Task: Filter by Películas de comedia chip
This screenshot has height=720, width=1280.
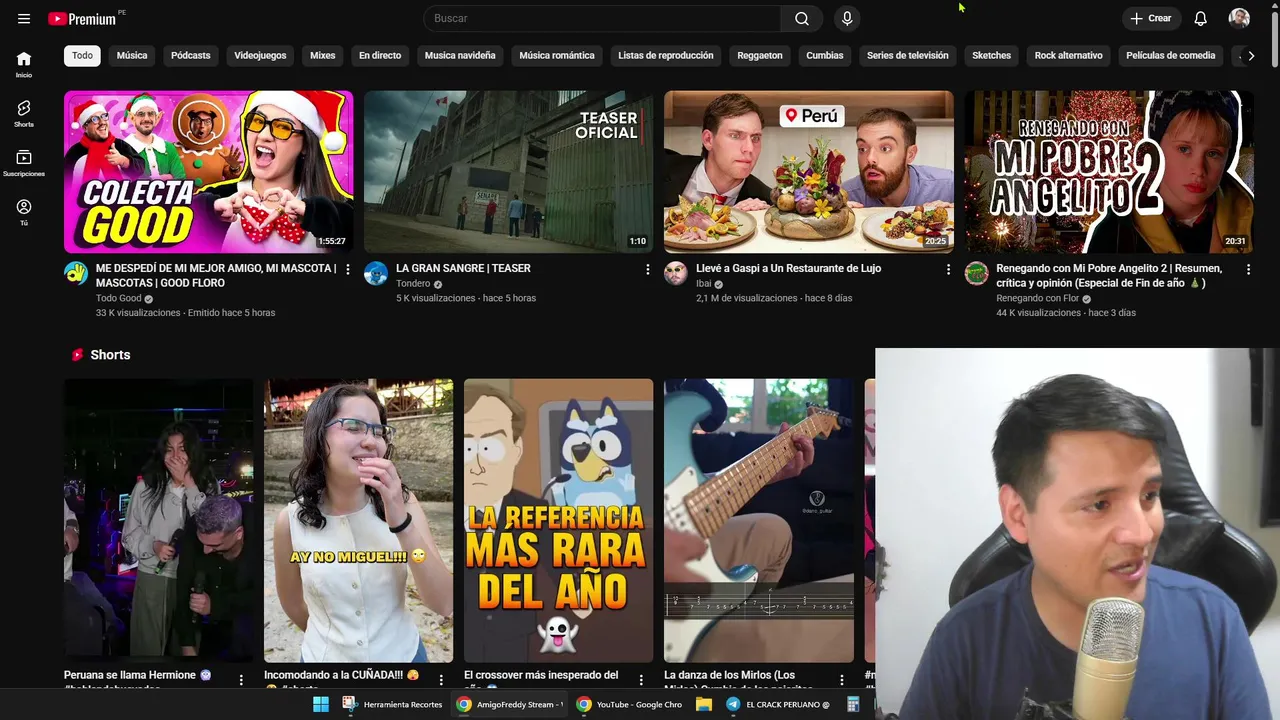Action: click(1171, 55)
